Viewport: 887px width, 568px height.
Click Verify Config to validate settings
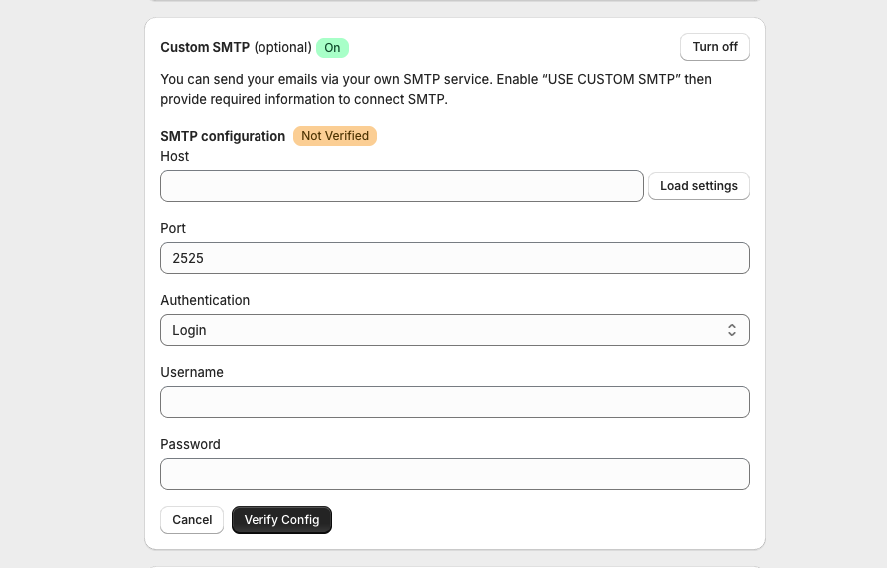(x=282, y=520)
